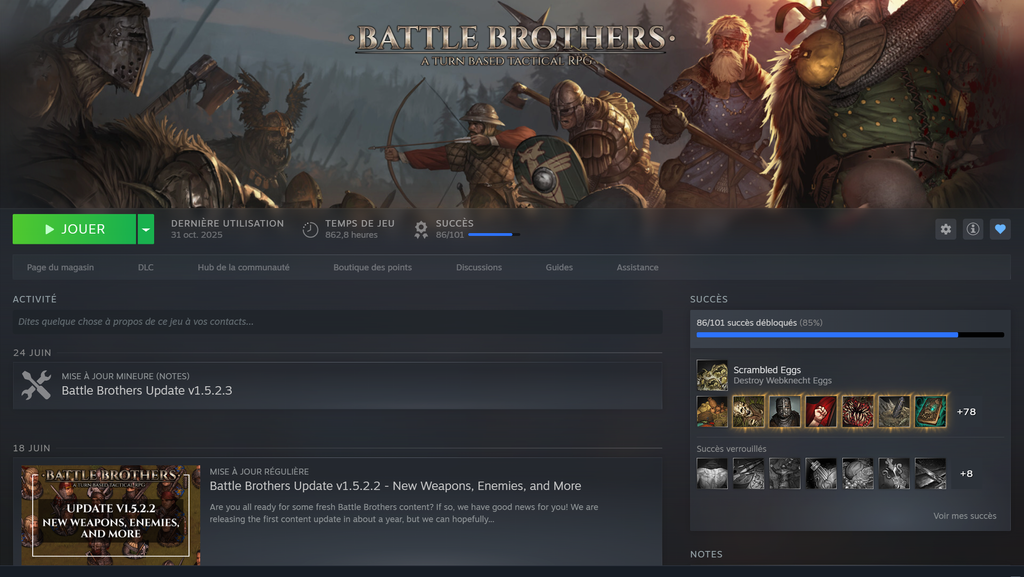Open the Discussions tab
The width and height of the screenshot is (1024, 577).
pyautogui.click(x=479, y=268)
